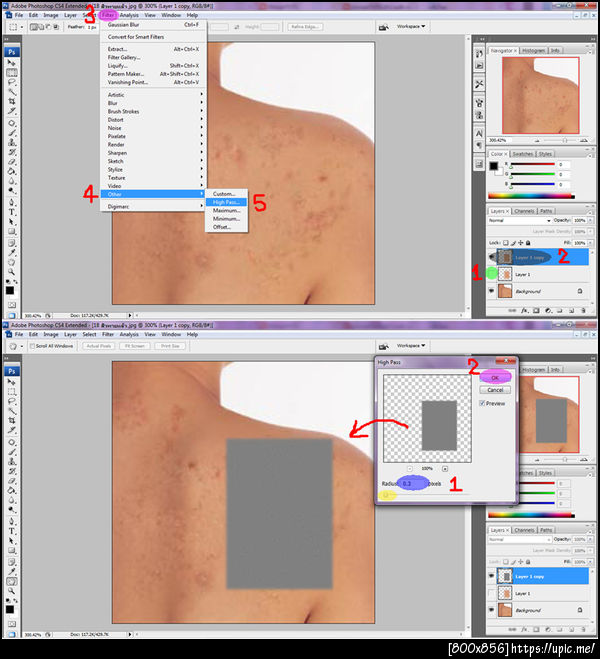This screenshot has height=659, width=600.
Task: Pick the Lasso tool in the upper window's toolbox
Action: [11, 82]
